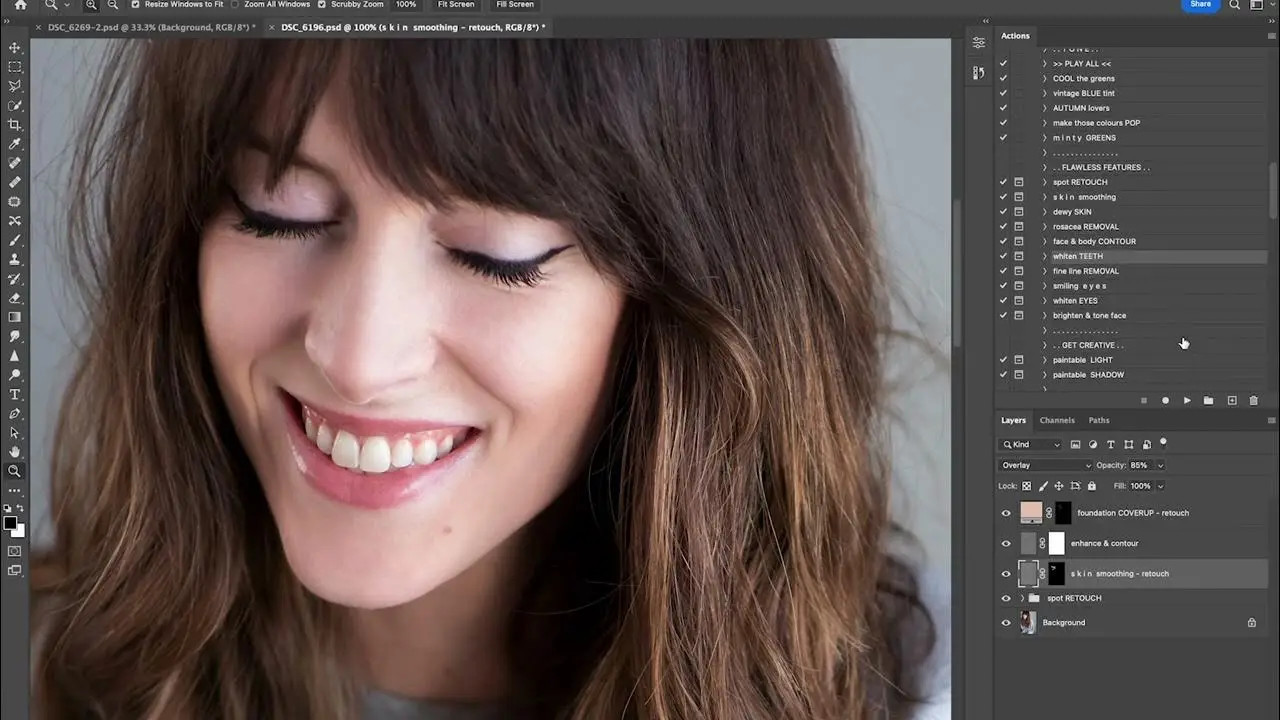Screen dimensions: 1280x720
Task: Select the Crop tool
Action: [x=15, y=125]
